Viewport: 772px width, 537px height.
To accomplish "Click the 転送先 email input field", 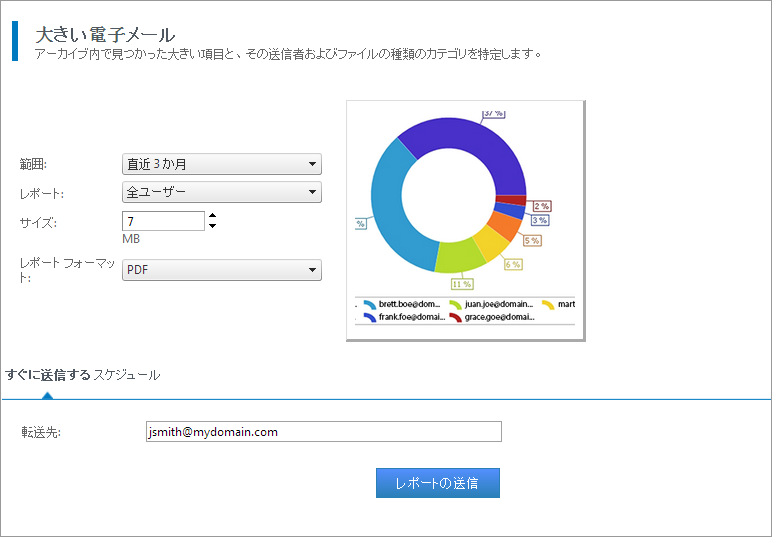I will click(323, 432).
